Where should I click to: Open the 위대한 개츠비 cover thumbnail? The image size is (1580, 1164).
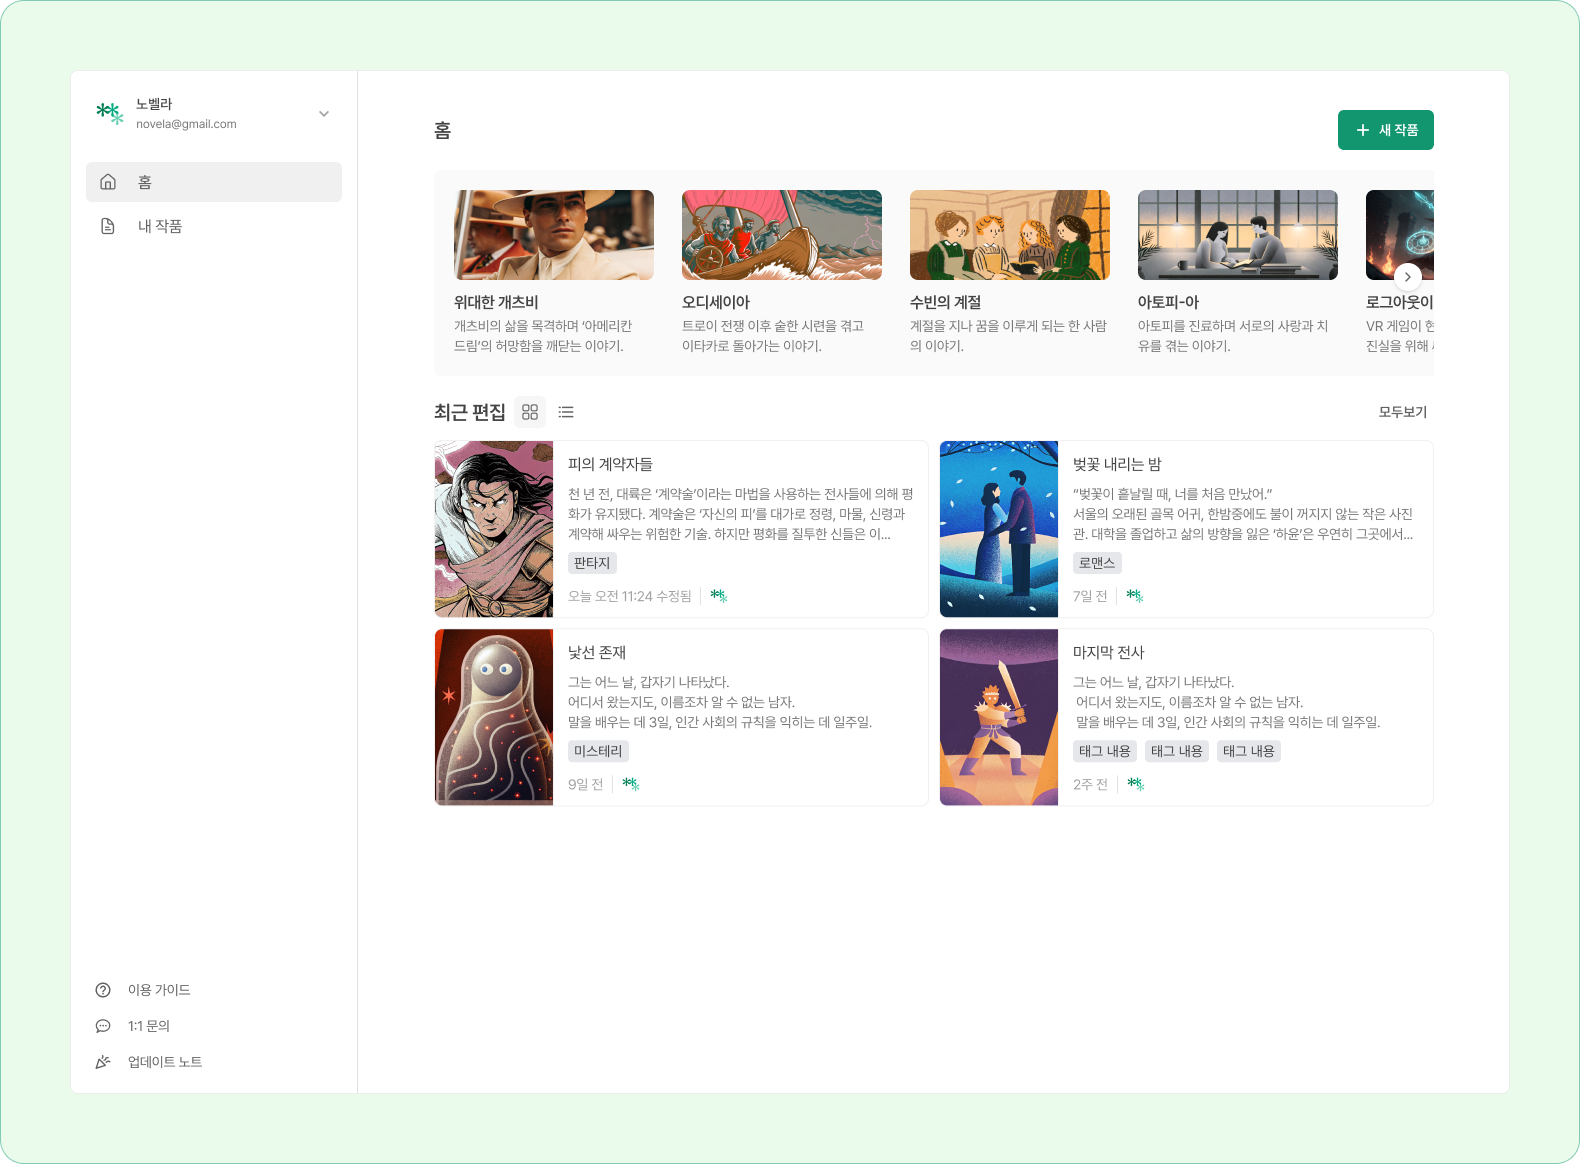coord(554,235)
